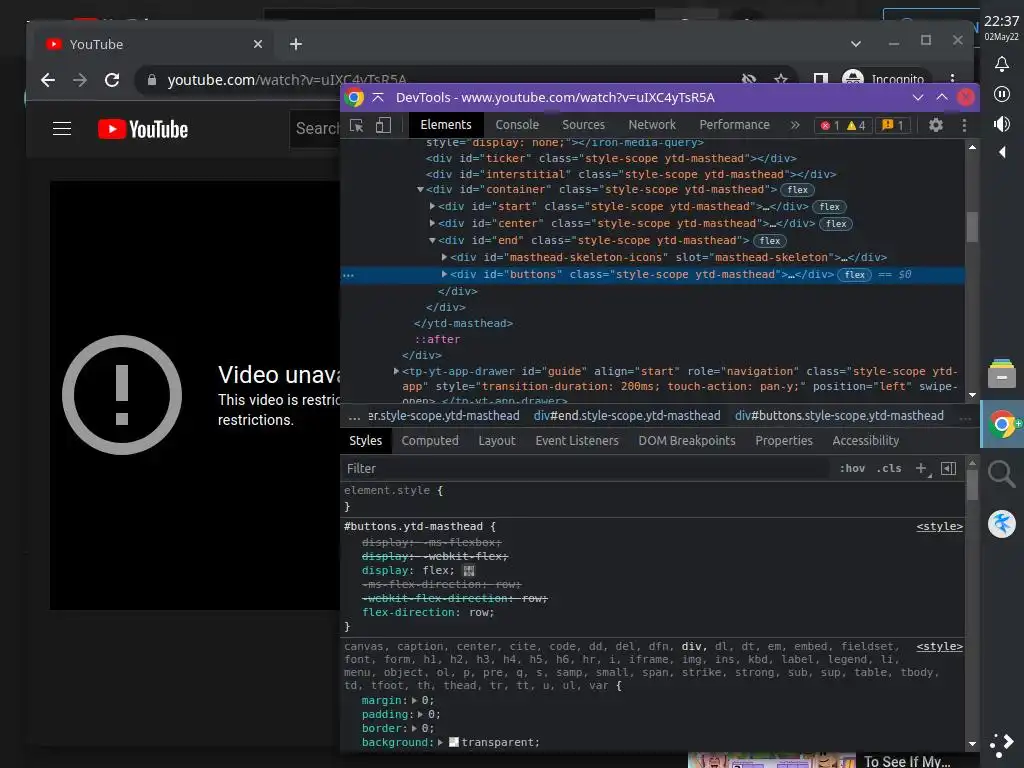Open the <style> link for the reset rule
The image size is (1024, 768).
[939, 647]
